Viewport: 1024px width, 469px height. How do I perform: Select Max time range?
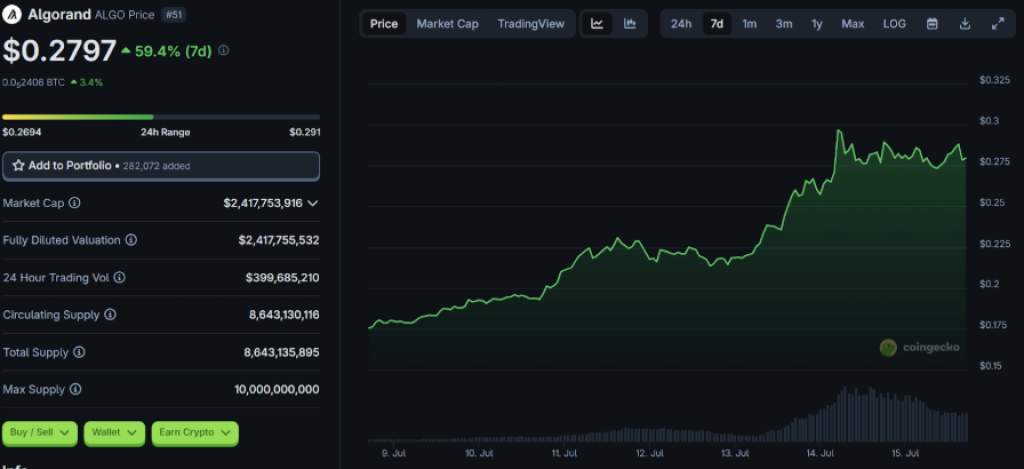pos(852,24)
